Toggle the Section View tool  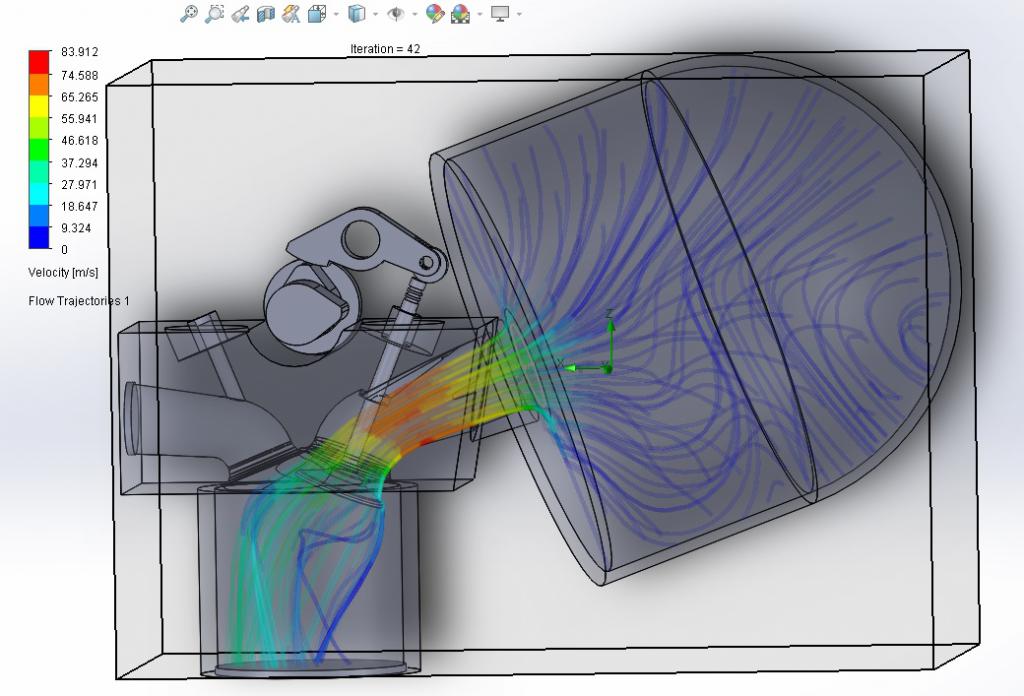(265, 14)
